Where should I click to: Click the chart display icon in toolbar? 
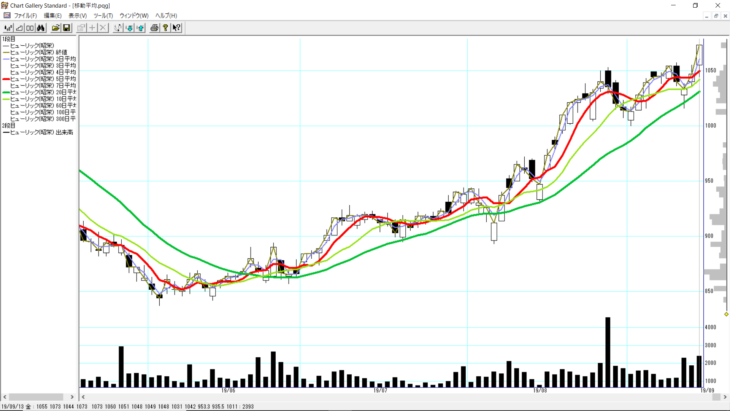click(x=8, y=27)
